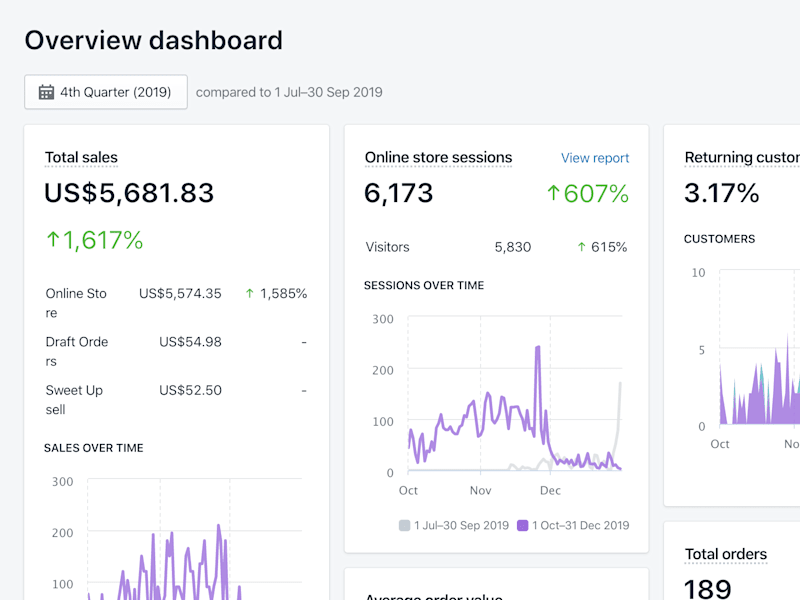Click the US$54.98 amount
This screenshot has height=600, width=800.
[190, 342]
